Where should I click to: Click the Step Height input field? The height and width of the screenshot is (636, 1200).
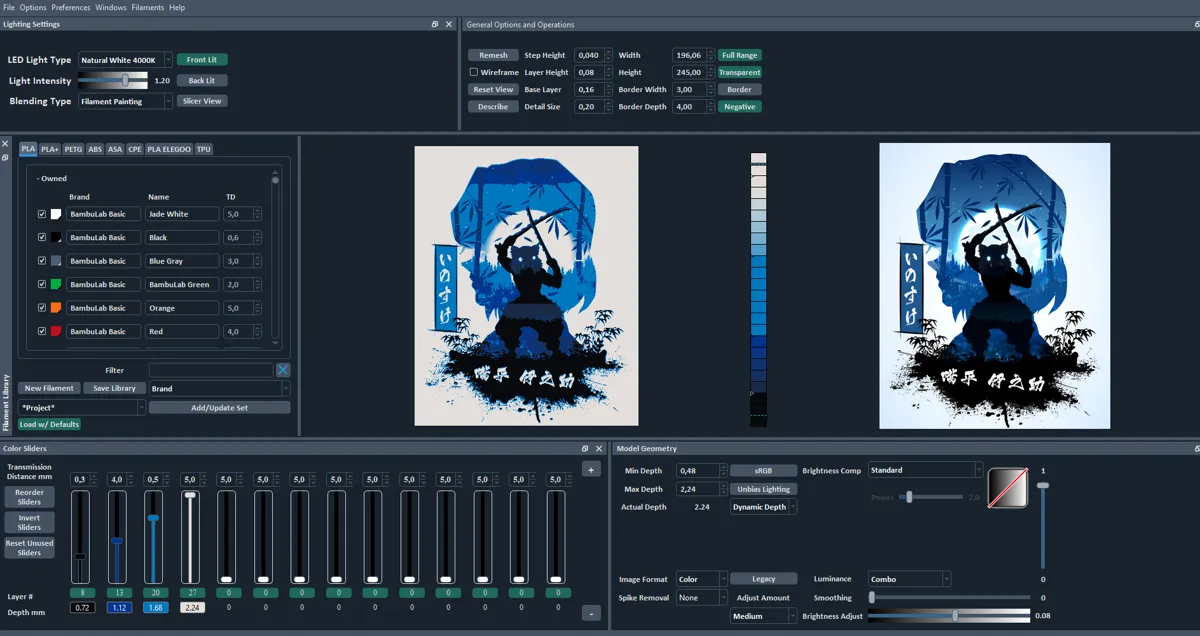point(593,55)
